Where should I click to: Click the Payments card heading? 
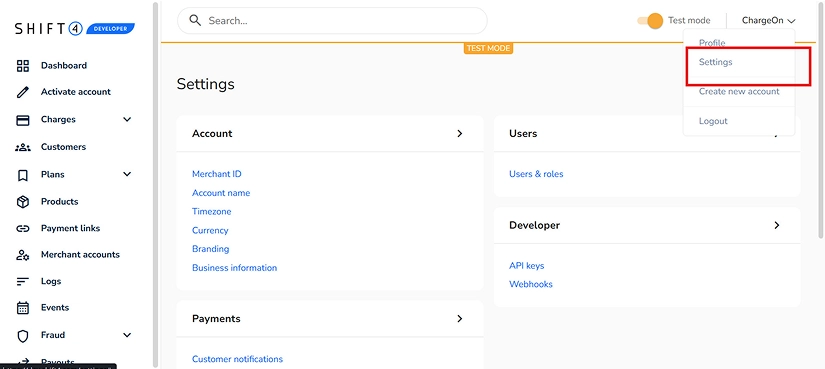pos(216,319)
